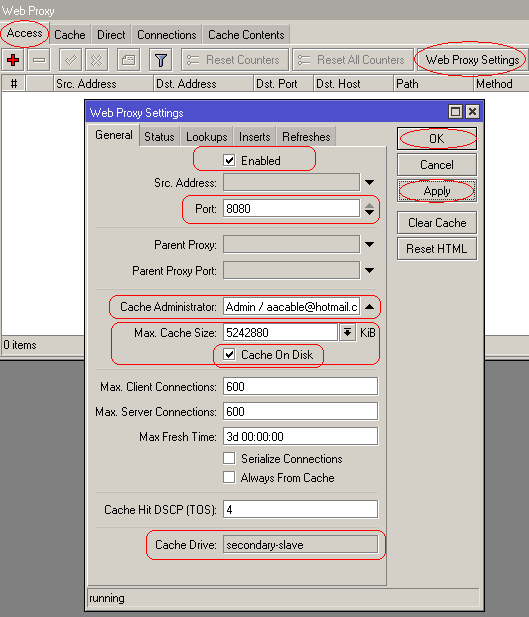Viewport: 529px width, 617px height.
Task: Expand the Src. Address field arrow
Action: (369, 183)
